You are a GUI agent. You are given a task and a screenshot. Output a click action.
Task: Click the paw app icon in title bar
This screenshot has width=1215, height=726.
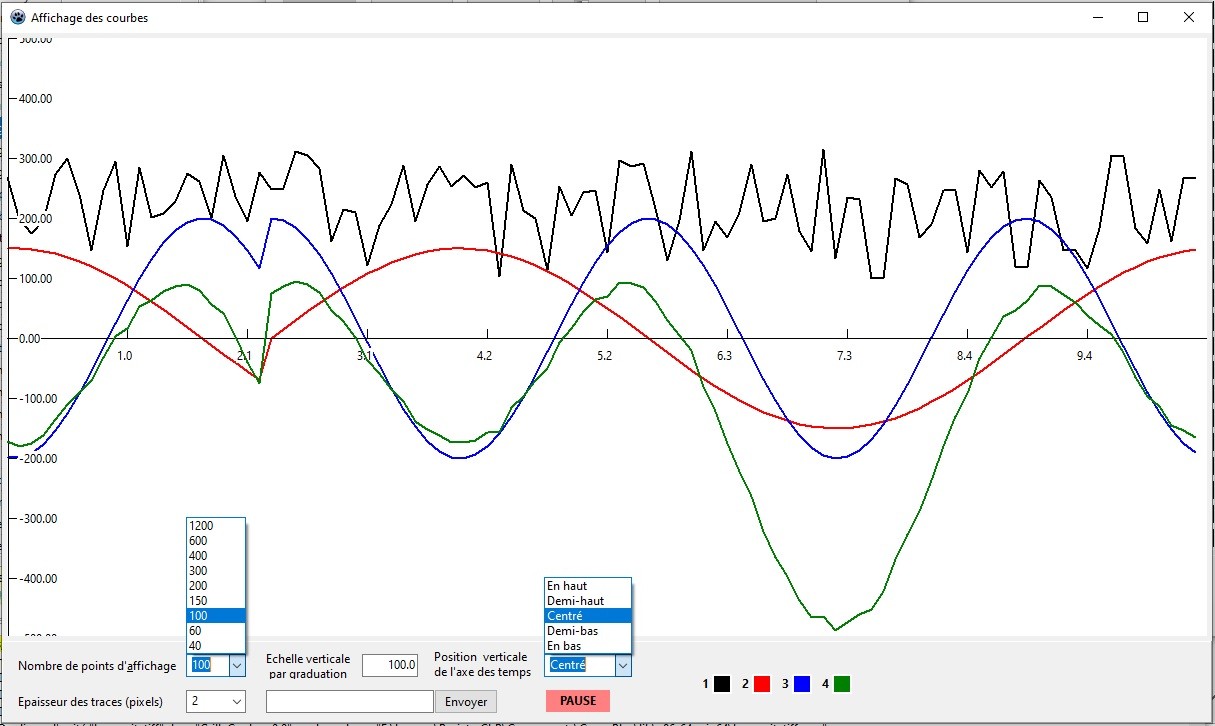point(18,17)
